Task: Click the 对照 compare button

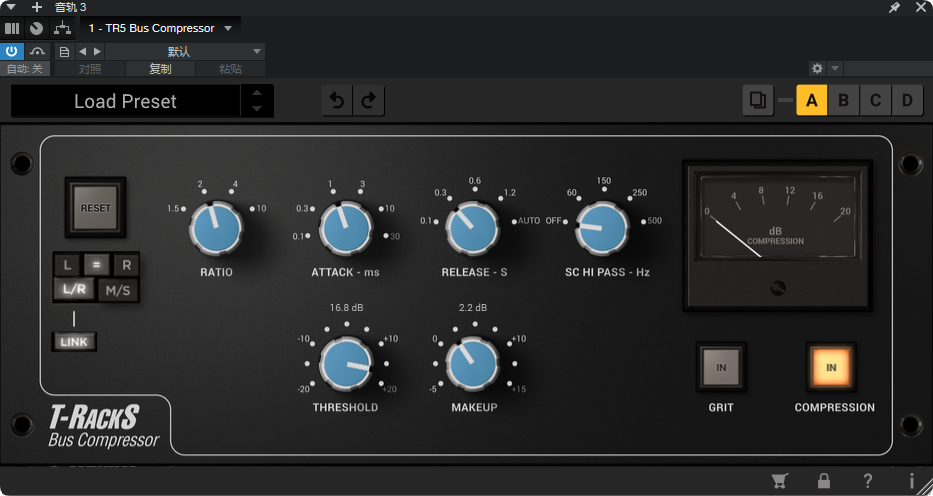Action: (x=90, y=69)
